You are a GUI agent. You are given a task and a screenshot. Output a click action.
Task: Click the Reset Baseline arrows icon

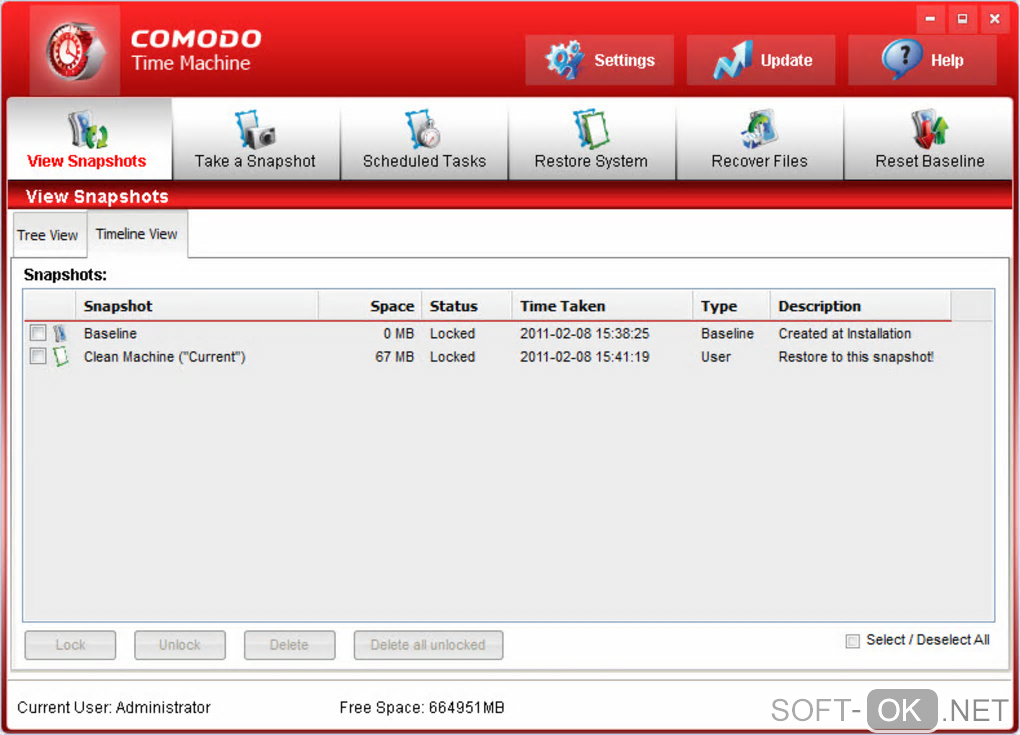pos(930,129)
